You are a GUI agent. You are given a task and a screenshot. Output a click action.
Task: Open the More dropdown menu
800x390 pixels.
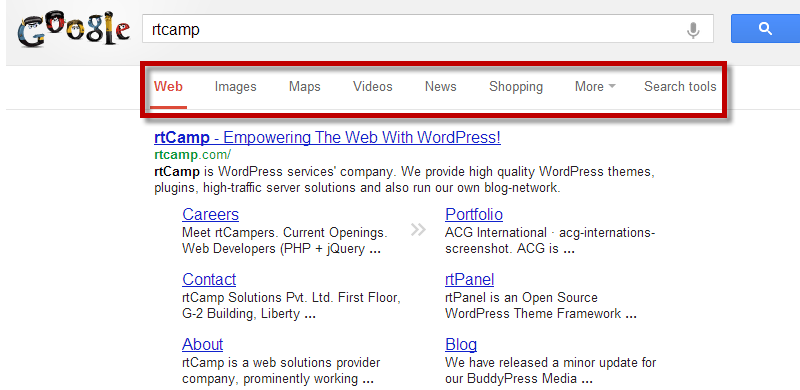(x=595, y=87)
